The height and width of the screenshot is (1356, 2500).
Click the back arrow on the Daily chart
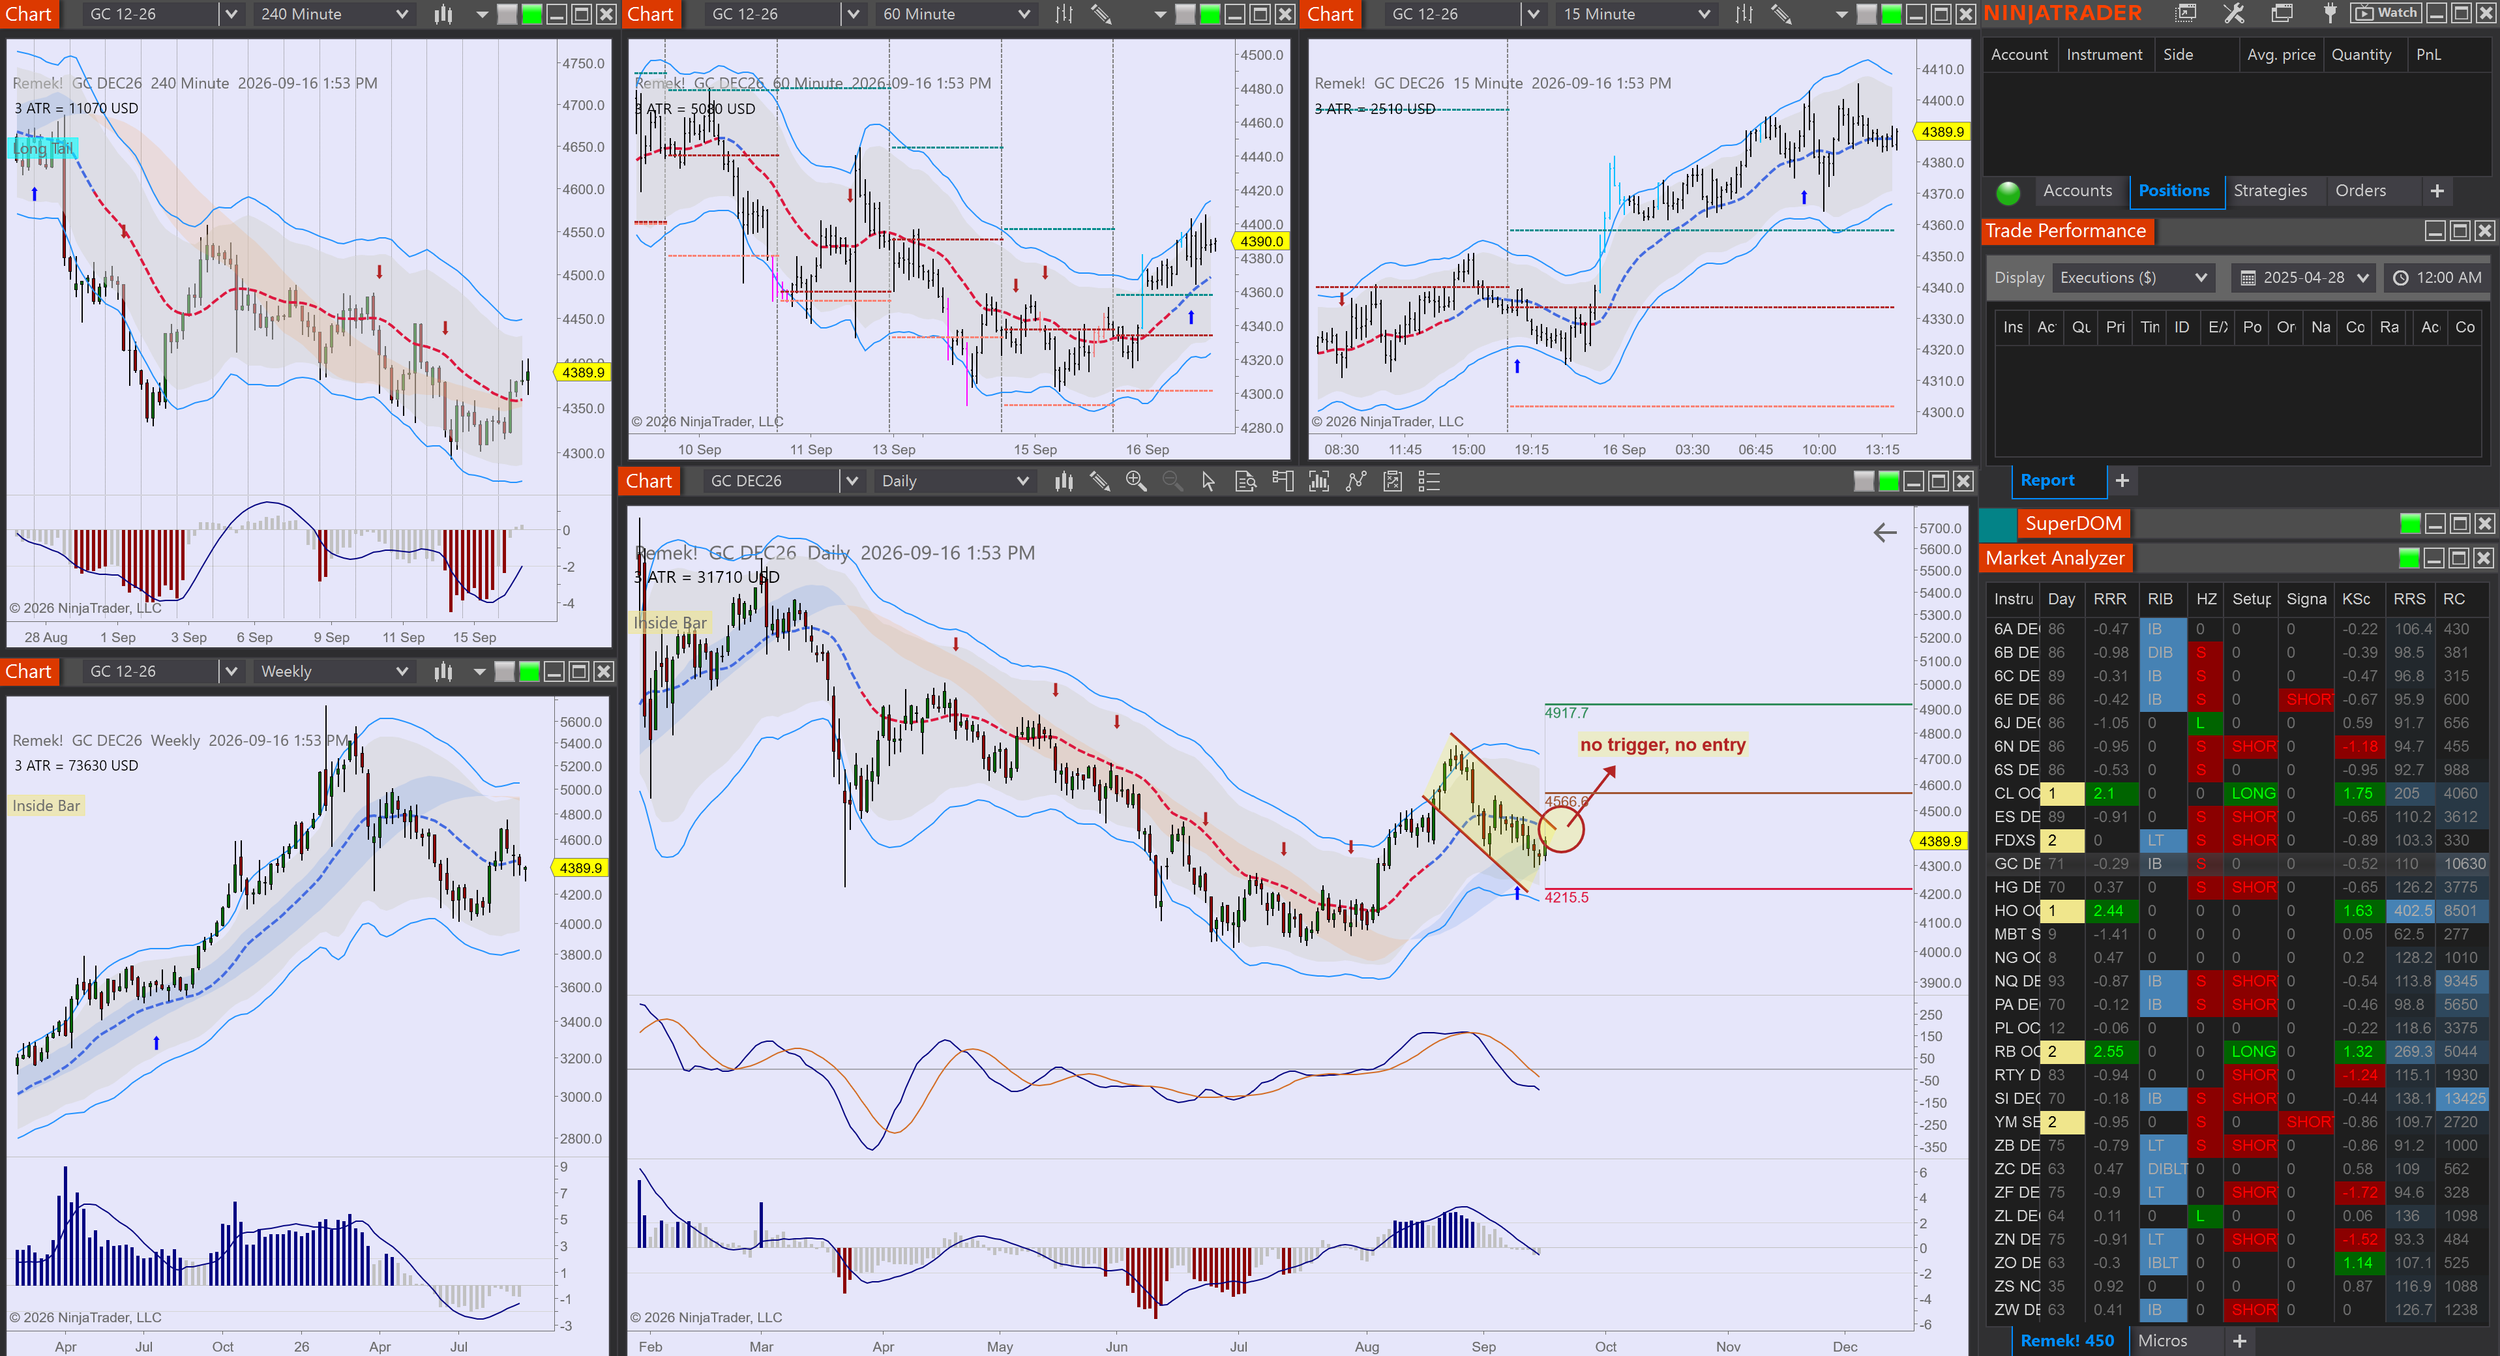point(1885,533)
